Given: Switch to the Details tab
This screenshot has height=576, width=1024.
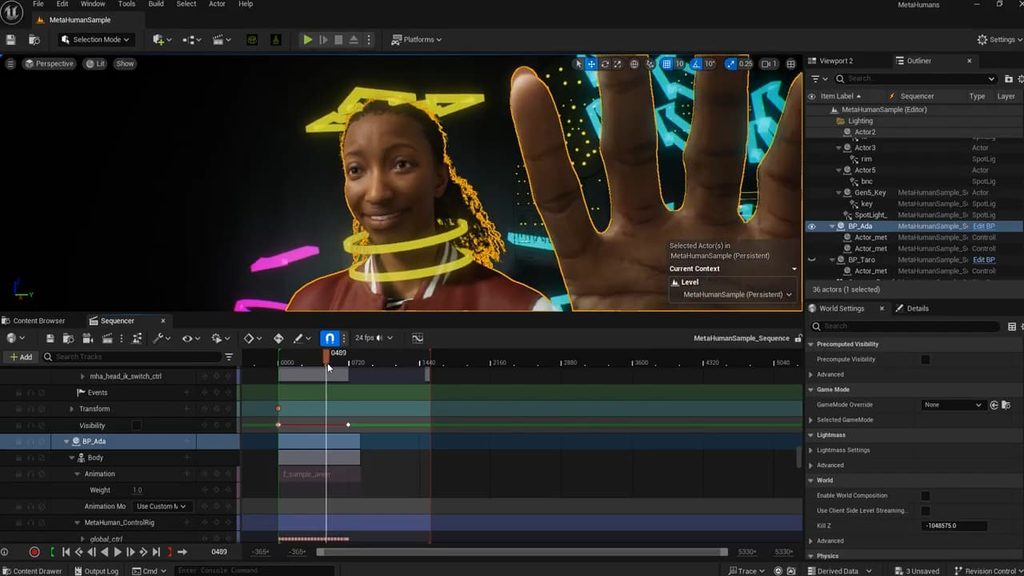Looking at the screenshot, I should click(x=912, y=308).
